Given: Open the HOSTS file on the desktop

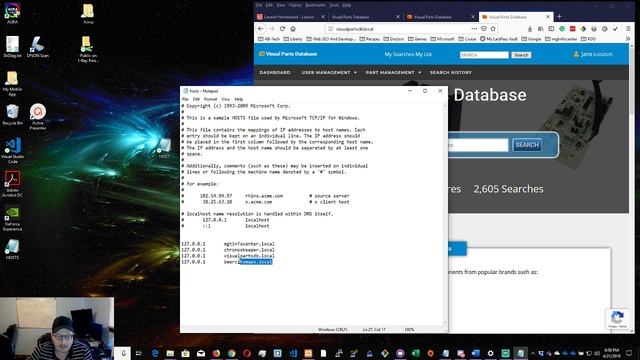Looking at the screenshot, I should coord(12,249).
